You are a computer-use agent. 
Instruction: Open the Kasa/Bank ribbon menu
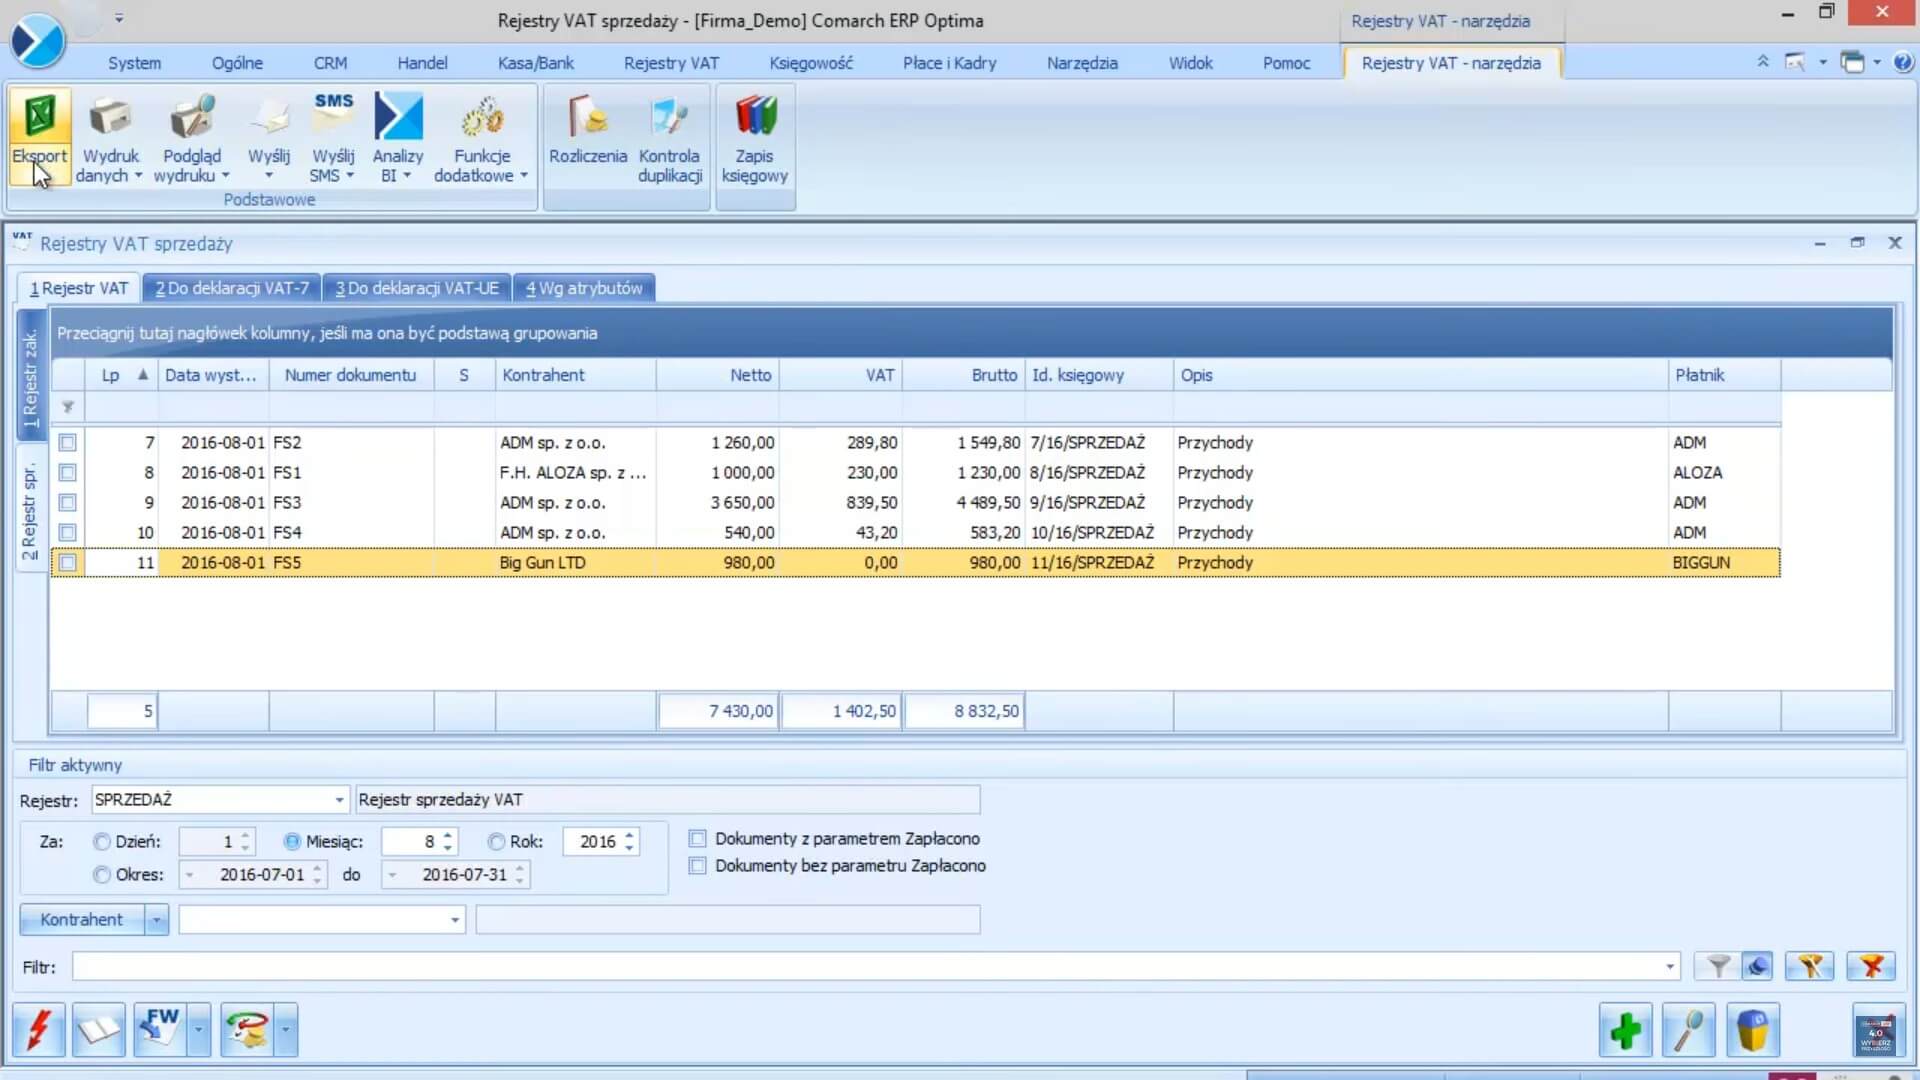click(536, 63)
